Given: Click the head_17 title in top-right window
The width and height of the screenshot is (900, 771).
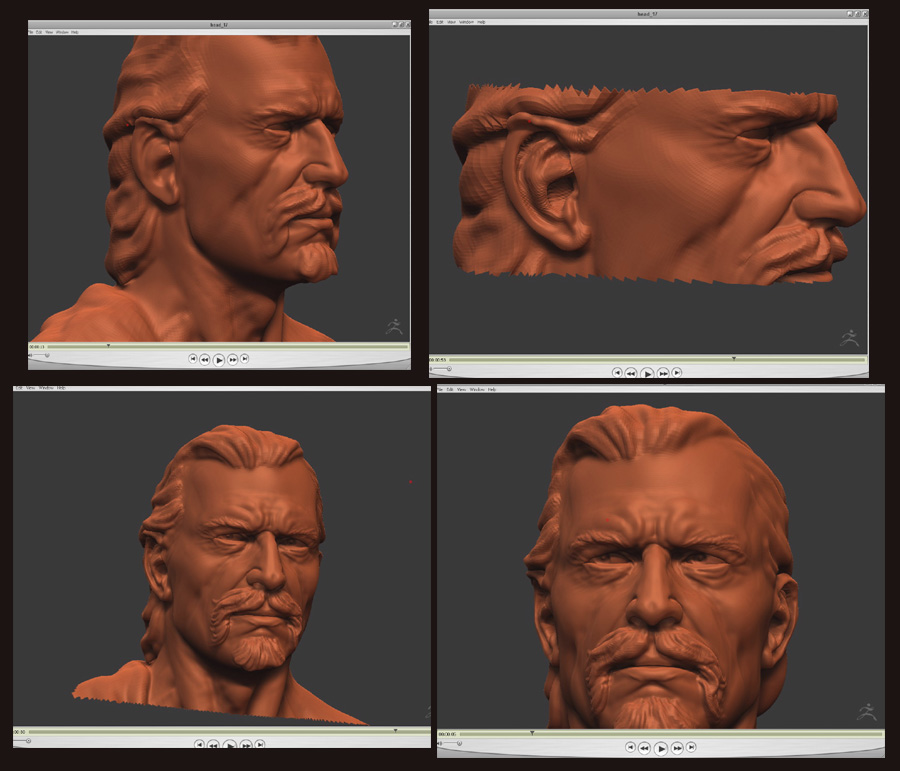Looking at the screenshot, I should [x=647, y=14].
